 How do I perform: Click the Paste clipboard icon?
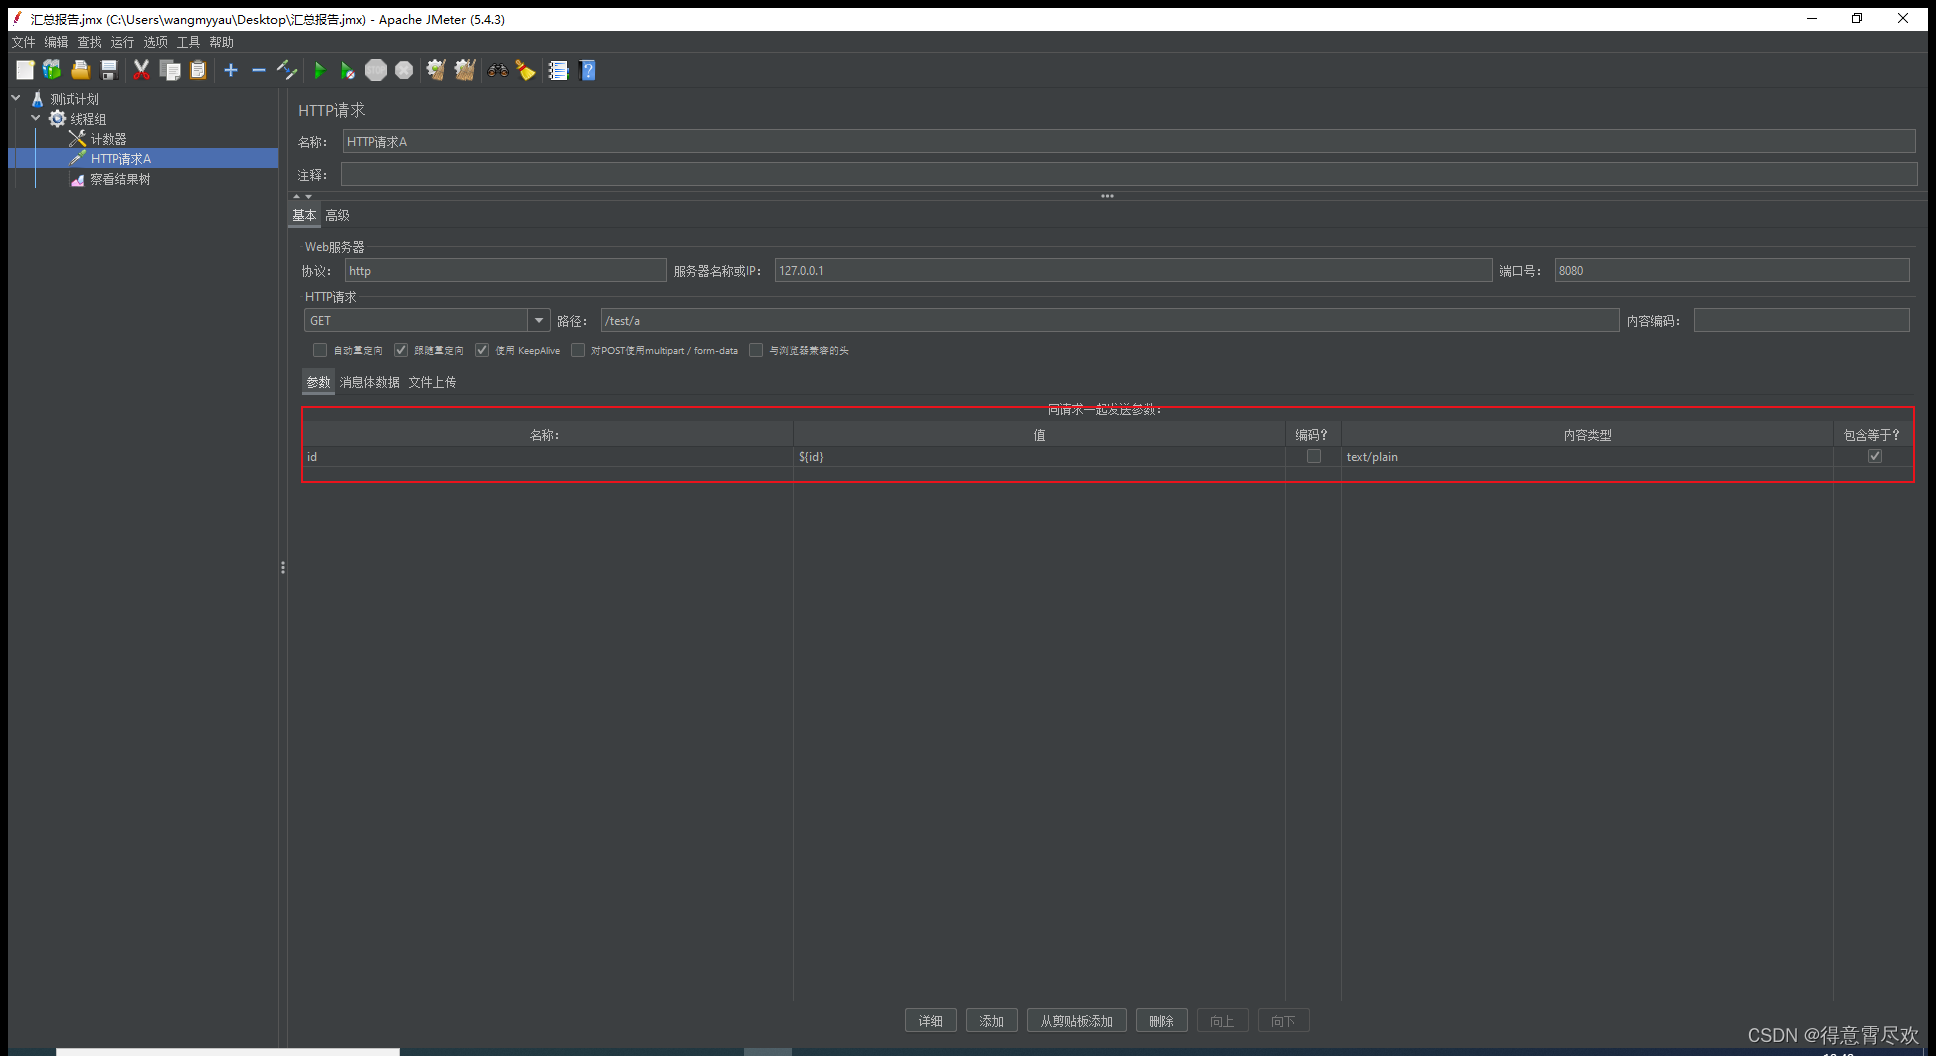pos(198,70)
